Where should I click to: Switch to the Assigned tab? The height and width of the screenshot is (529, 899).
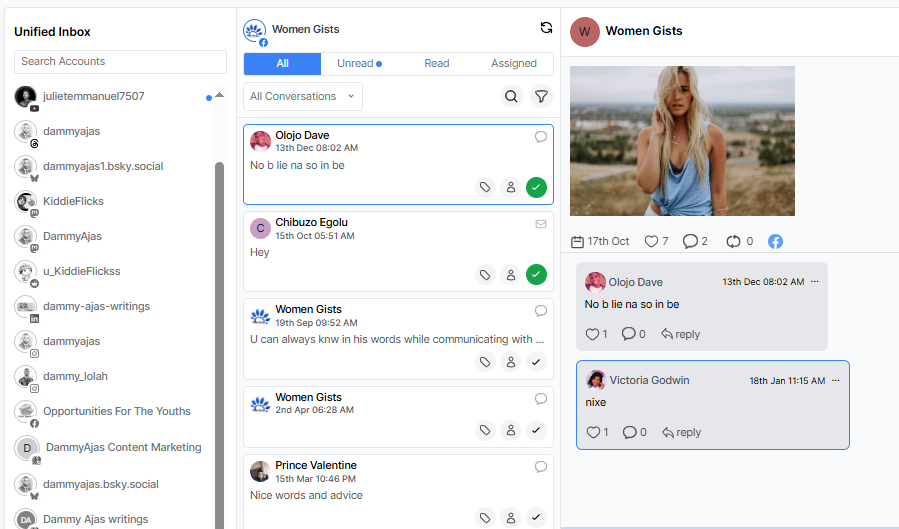pos(514,64)
